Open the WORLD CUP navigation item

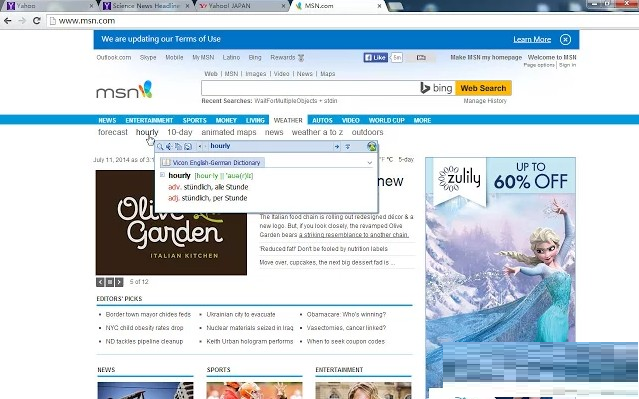point(386,120)
